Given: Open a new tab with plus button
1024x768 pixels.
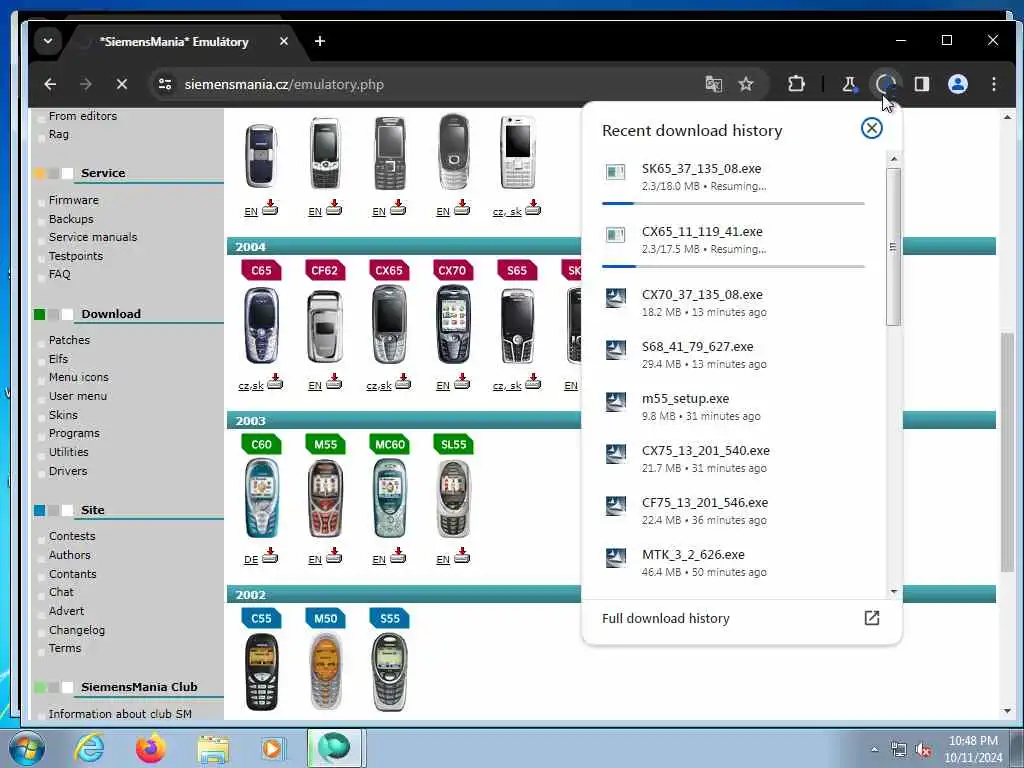Looking at the screenshot, I should [x=319, y=41].
